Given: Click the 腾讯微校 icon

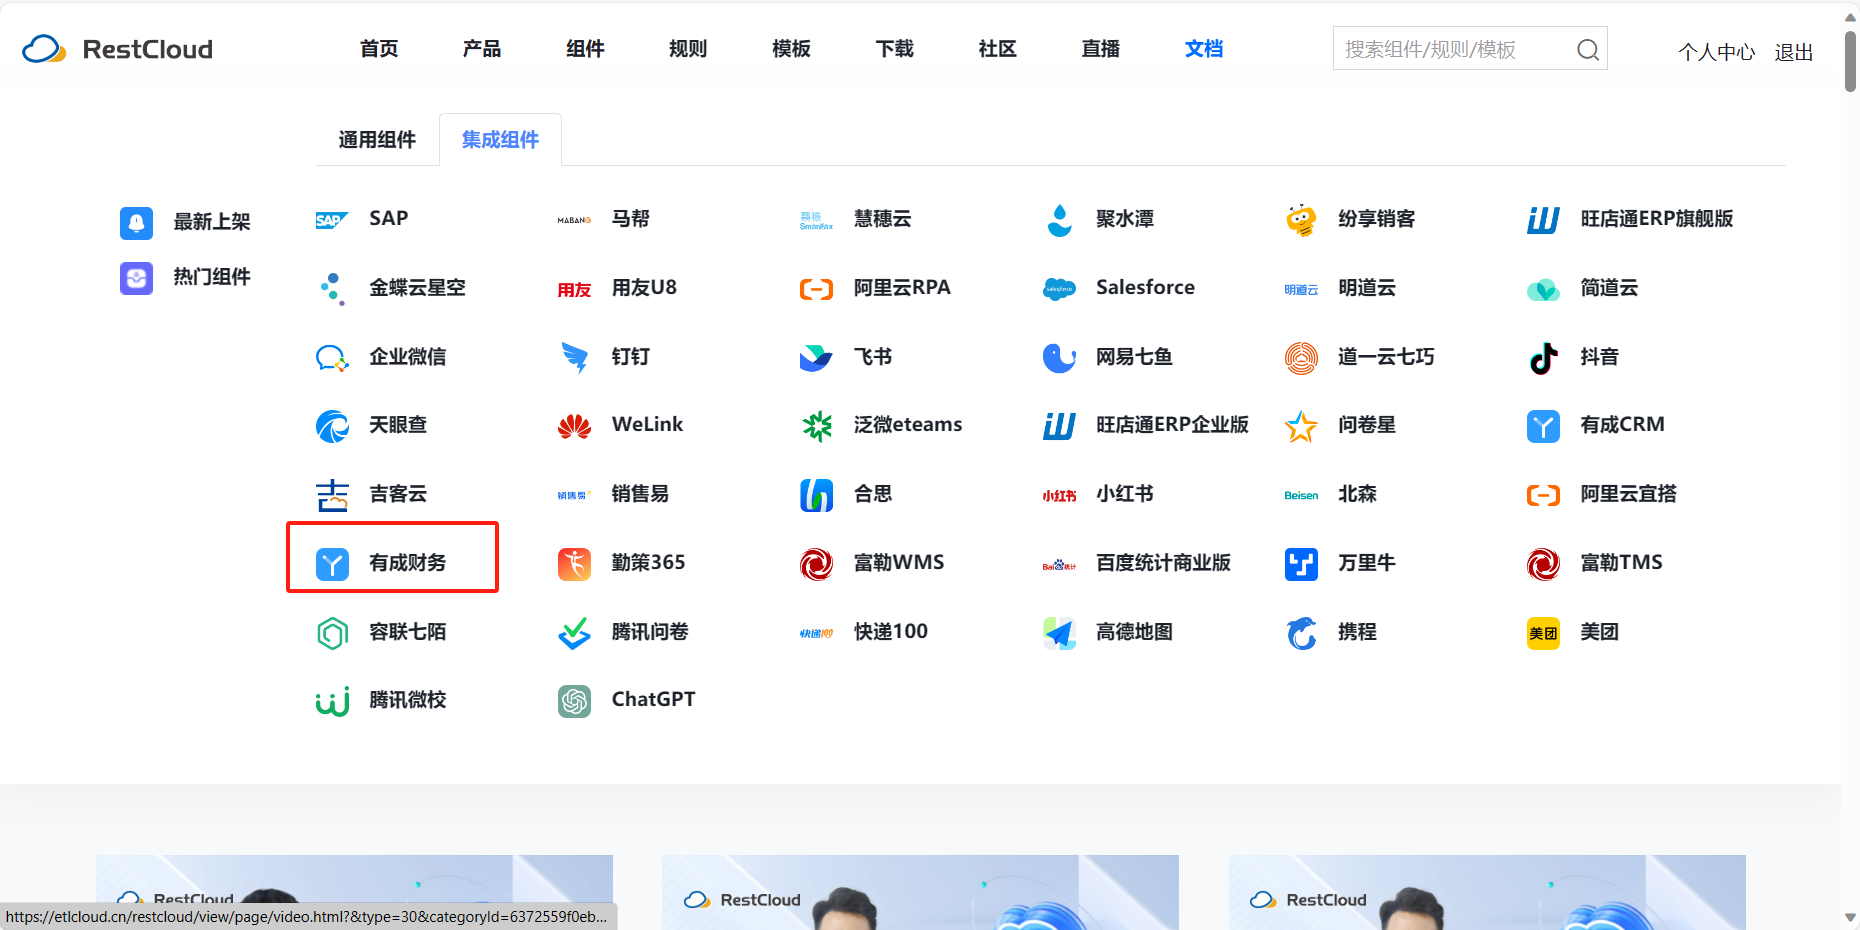Looking at the screenshot, I should click(332, 701).
